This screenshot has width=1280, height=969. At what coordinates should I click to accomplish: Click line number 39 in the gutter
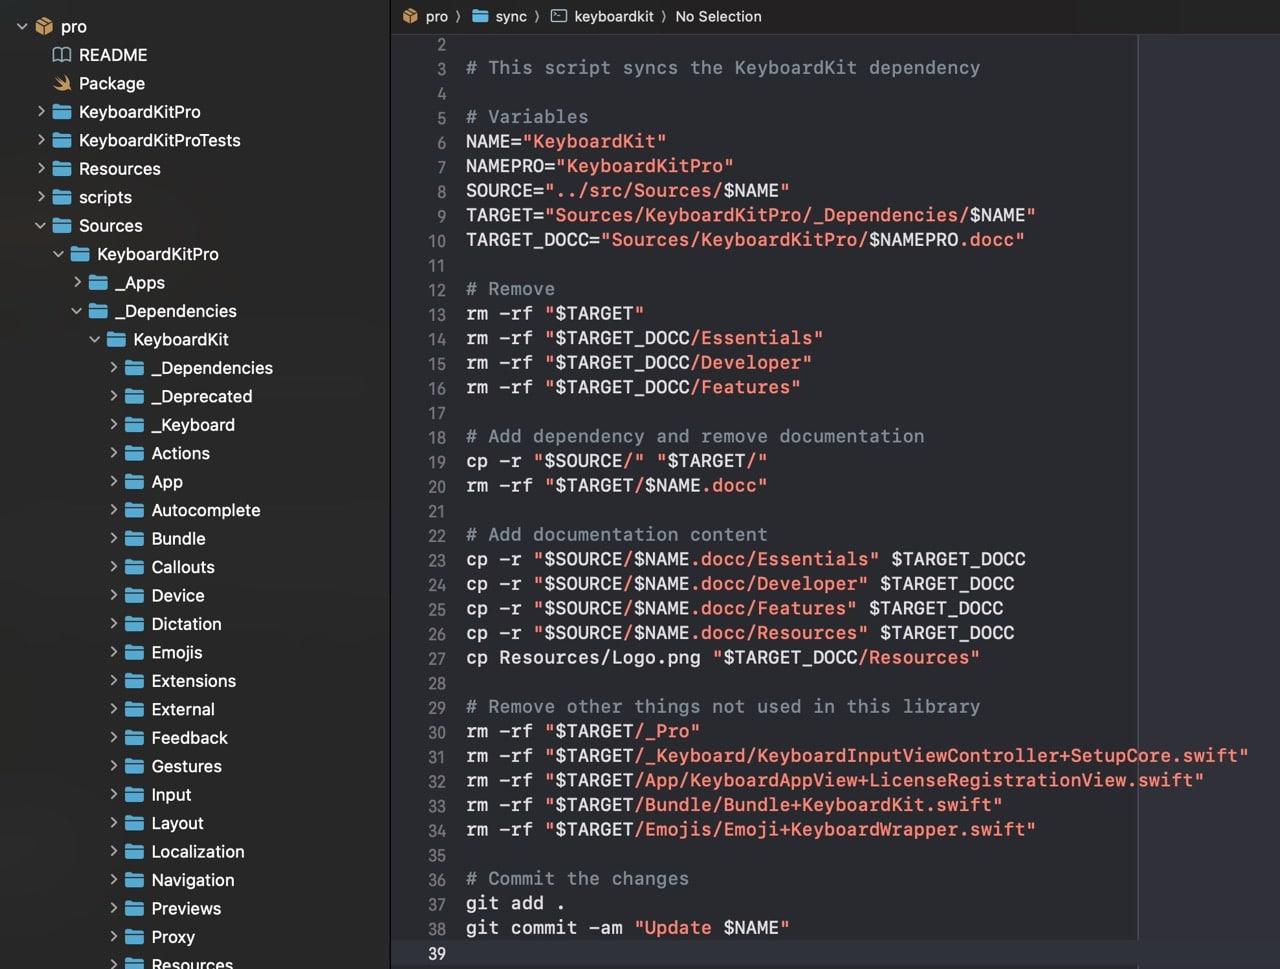click(437, 953)
